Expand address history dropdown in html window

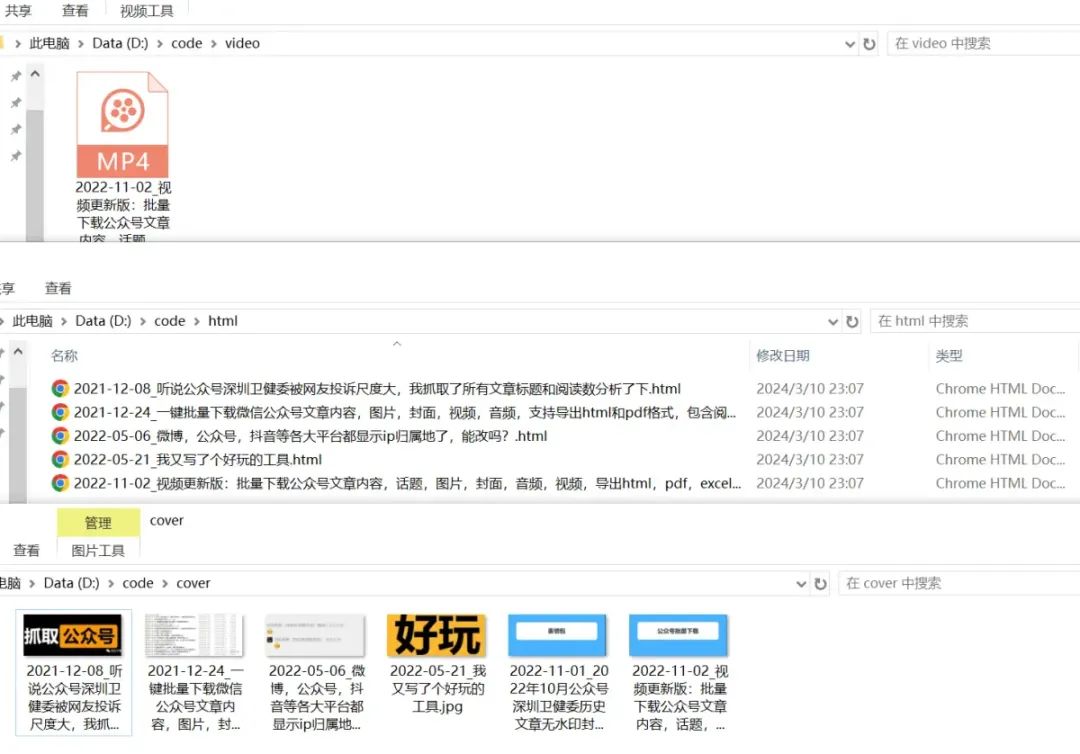tap(833, 322)
